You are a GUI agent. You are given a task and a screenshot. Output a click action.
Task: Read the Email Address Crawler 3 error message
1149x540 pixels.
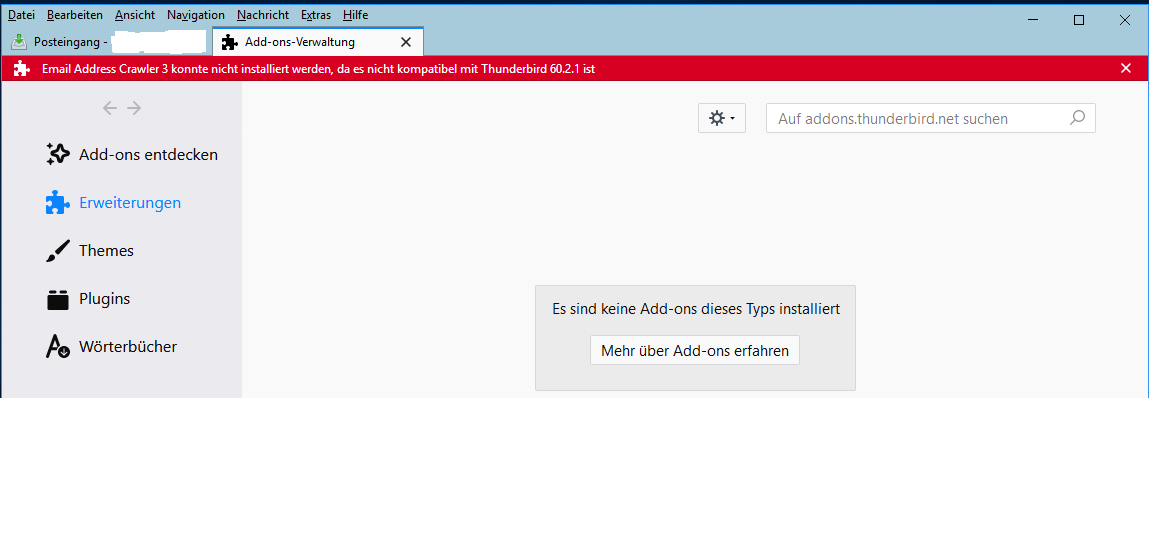click(318, 69)
